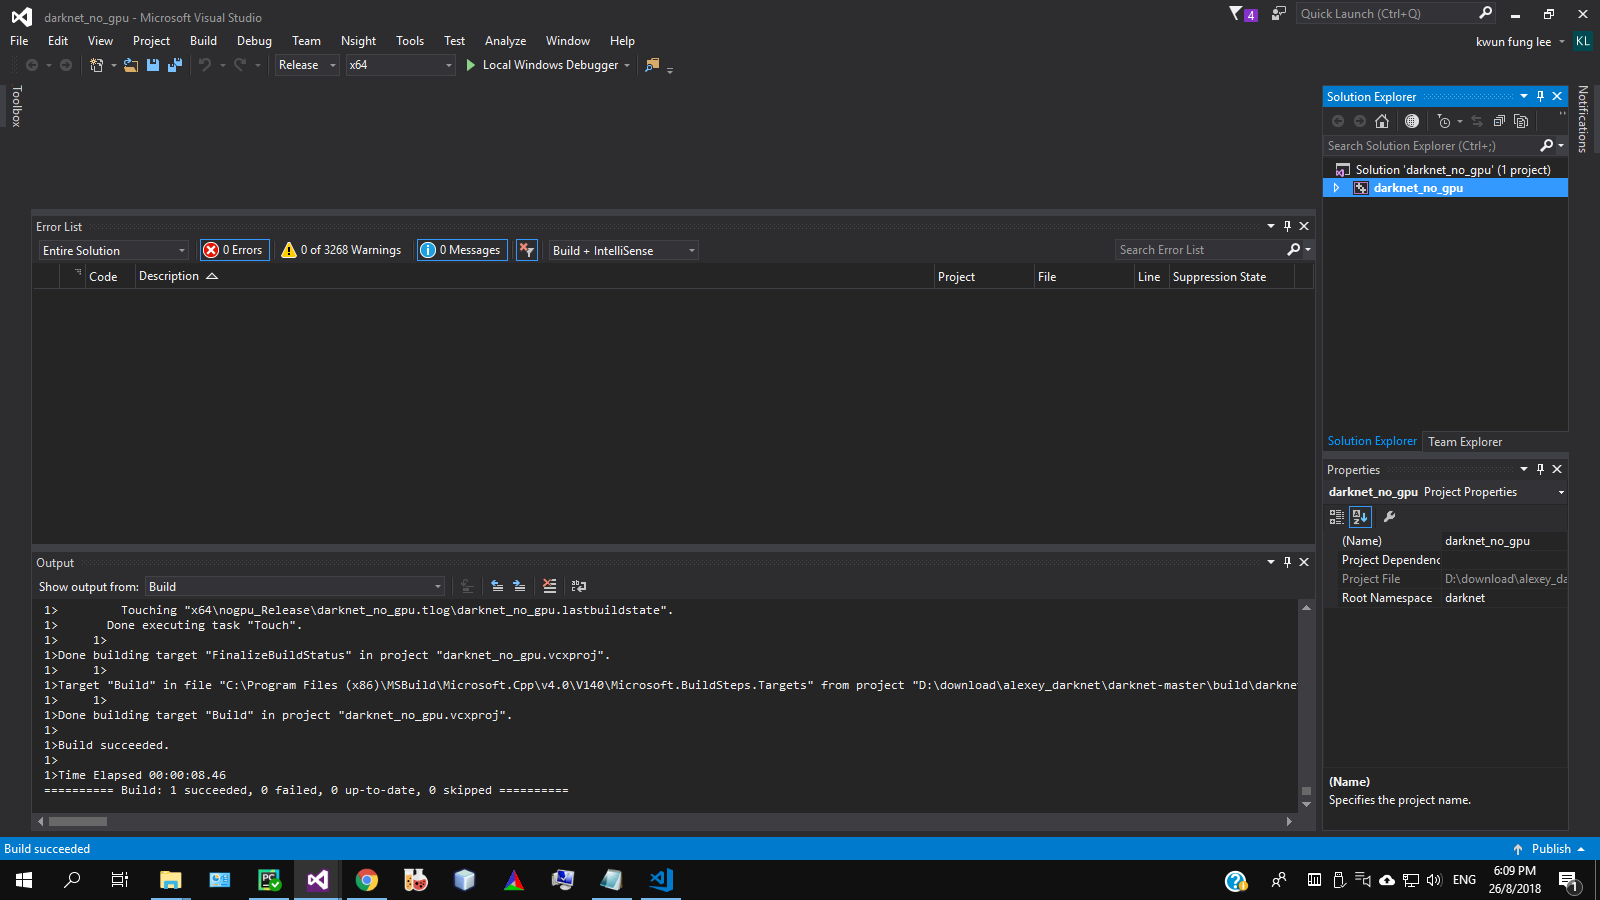Image resolution: width=1600 pixels, height=900 pixels.
Task: Open Chrome from the taskbar
Action: [x=367, y=880]
